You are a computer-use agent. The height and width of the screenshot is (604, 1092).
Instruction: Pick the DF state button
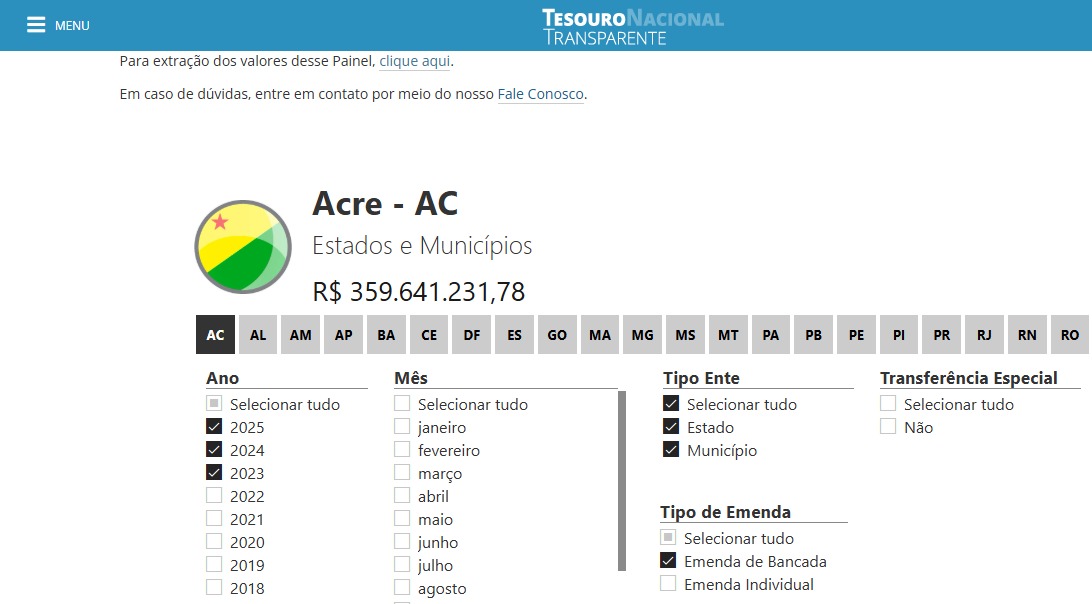[471, 335]
